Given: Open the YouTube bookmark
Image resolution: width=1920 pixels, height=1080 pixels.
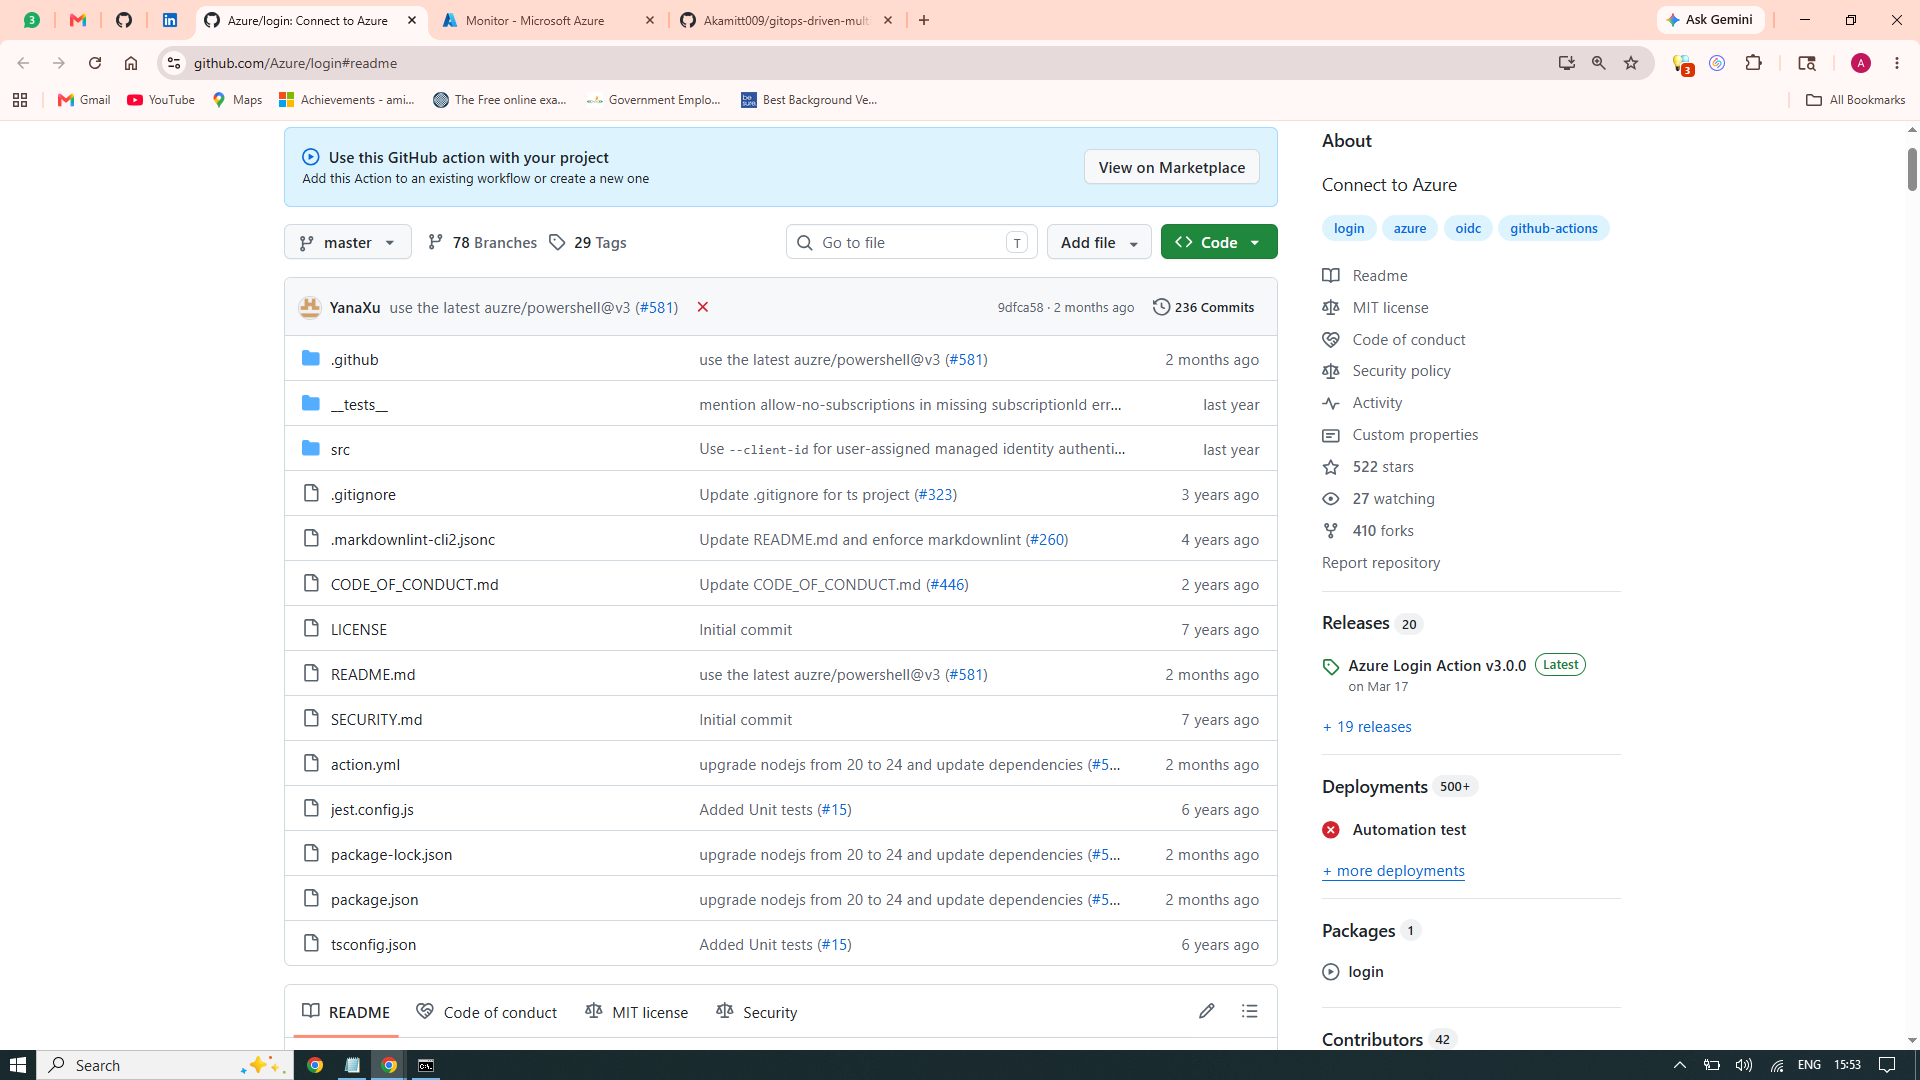Looking at the screenshot, I should 161,100.
